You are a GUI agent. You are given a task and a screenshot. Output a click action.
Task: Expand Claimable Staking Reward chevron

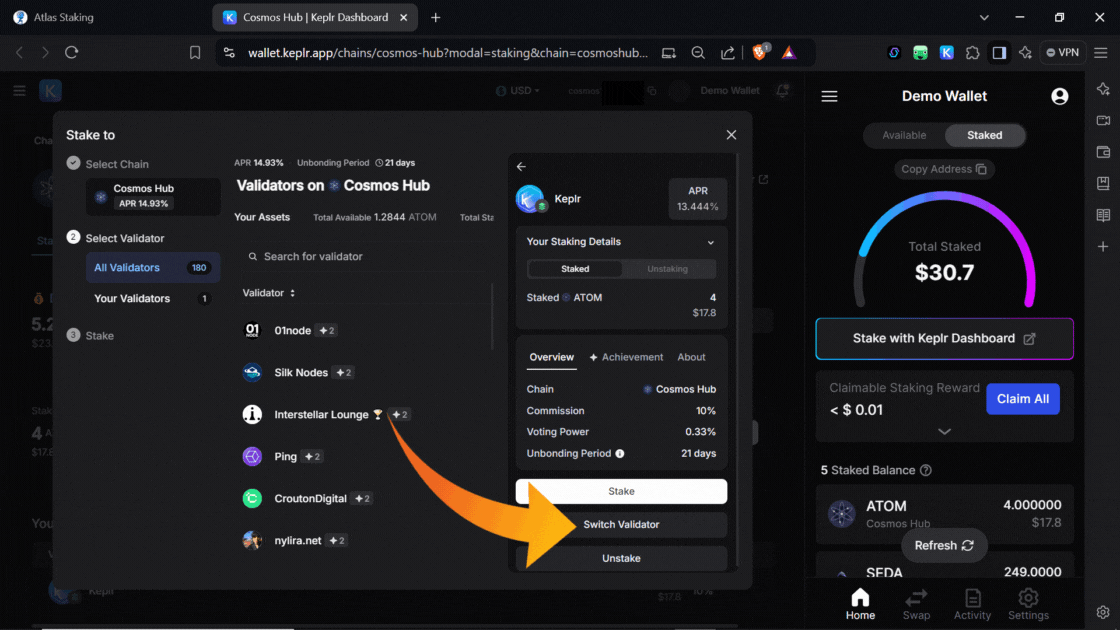944,432
